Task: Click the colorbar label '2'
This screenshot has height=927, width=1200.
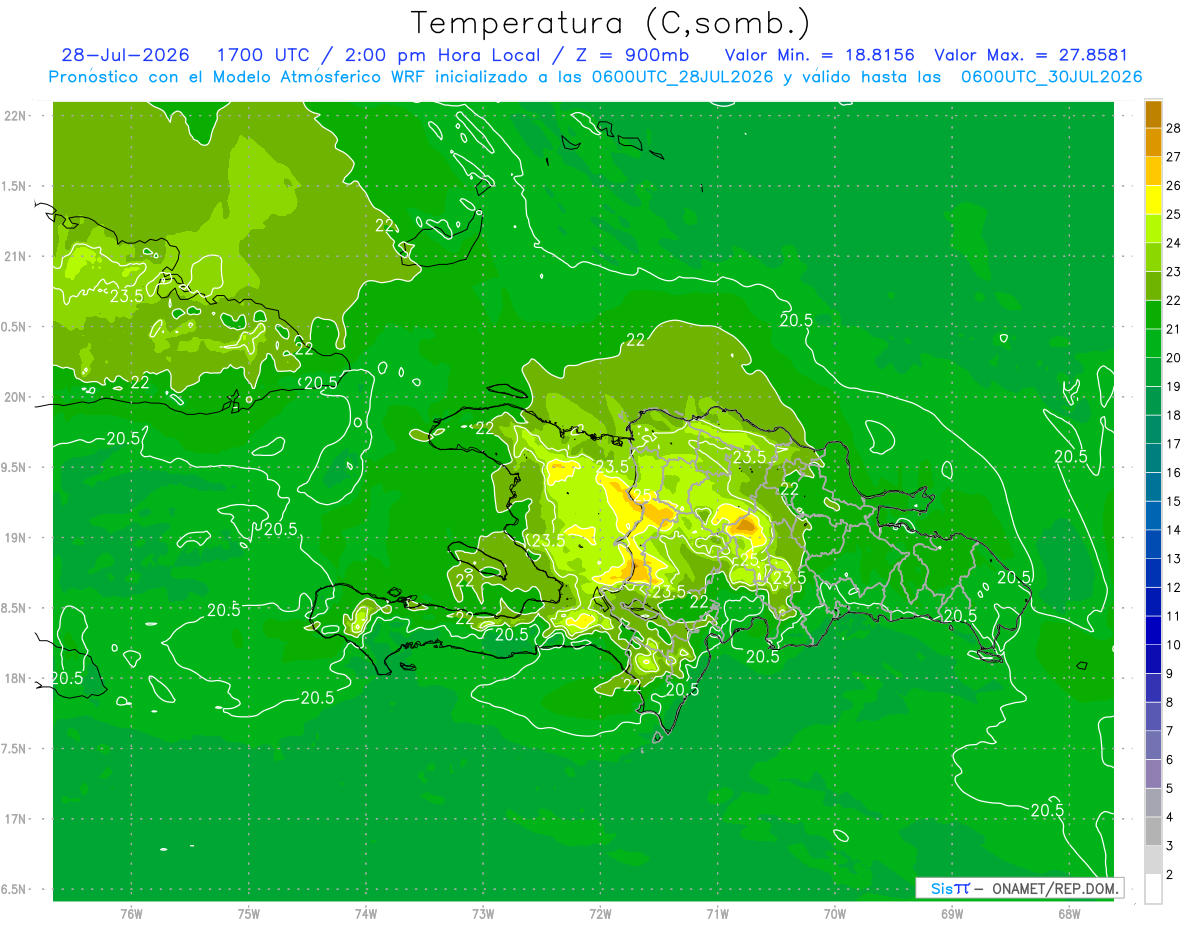Action: coord(1170,875)
